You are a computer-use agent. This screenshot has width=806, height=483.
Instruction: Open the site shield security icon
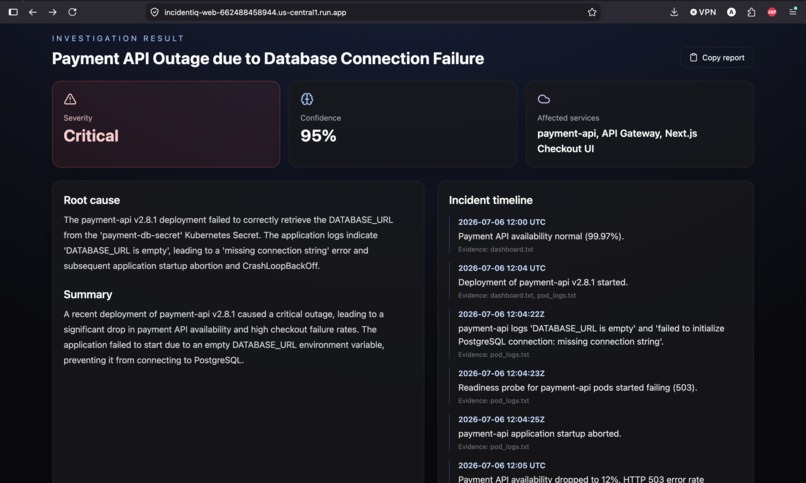(x=154, y=12)
